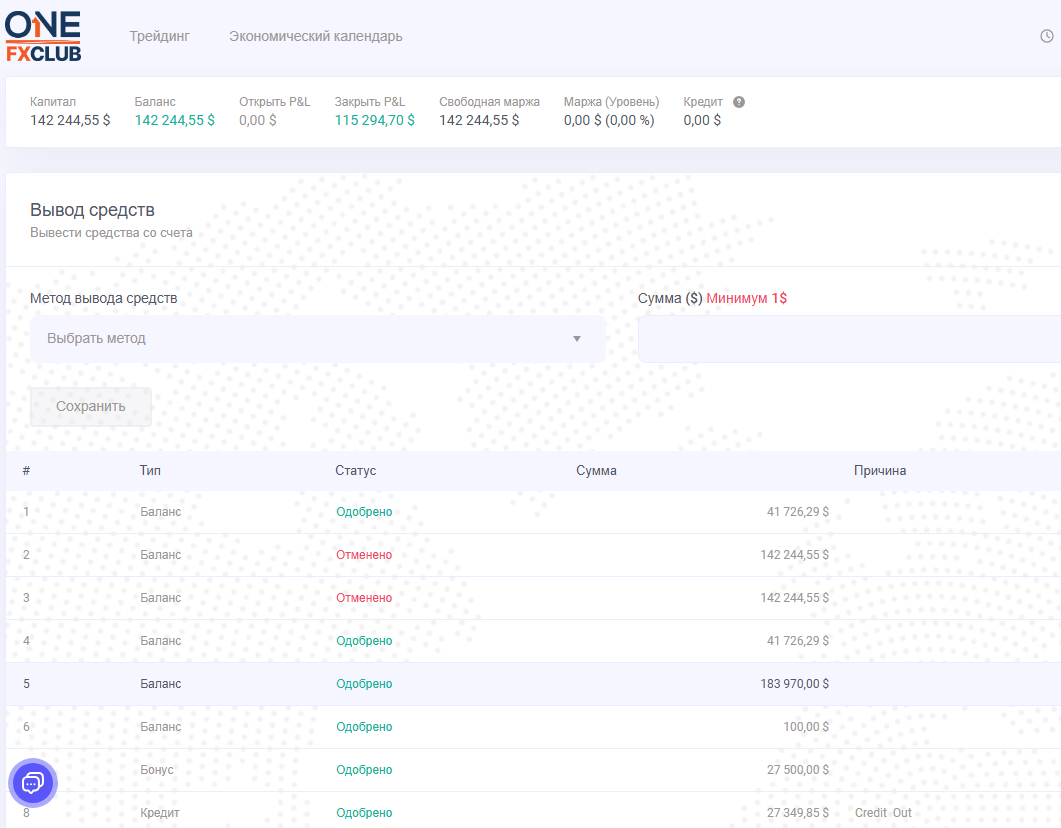1061x828 pixels.
Task: Click the ONE FXCLUB logo
Action: pos(43,36)
